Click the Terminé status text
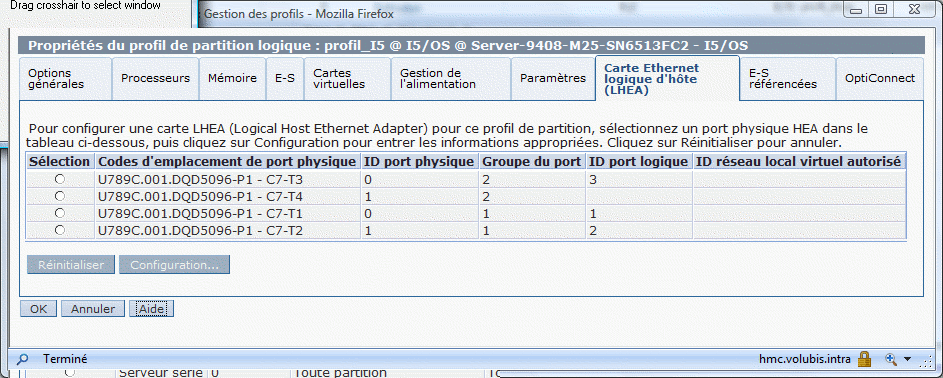 coord(65,359)
